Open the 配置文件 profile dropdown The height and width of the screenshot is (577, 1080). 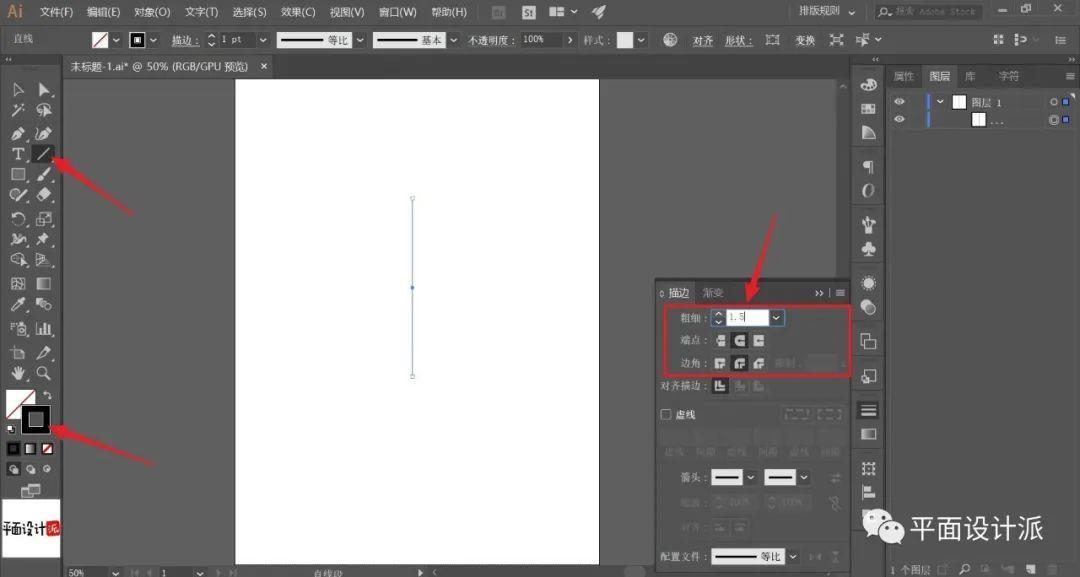pos(793,556)
